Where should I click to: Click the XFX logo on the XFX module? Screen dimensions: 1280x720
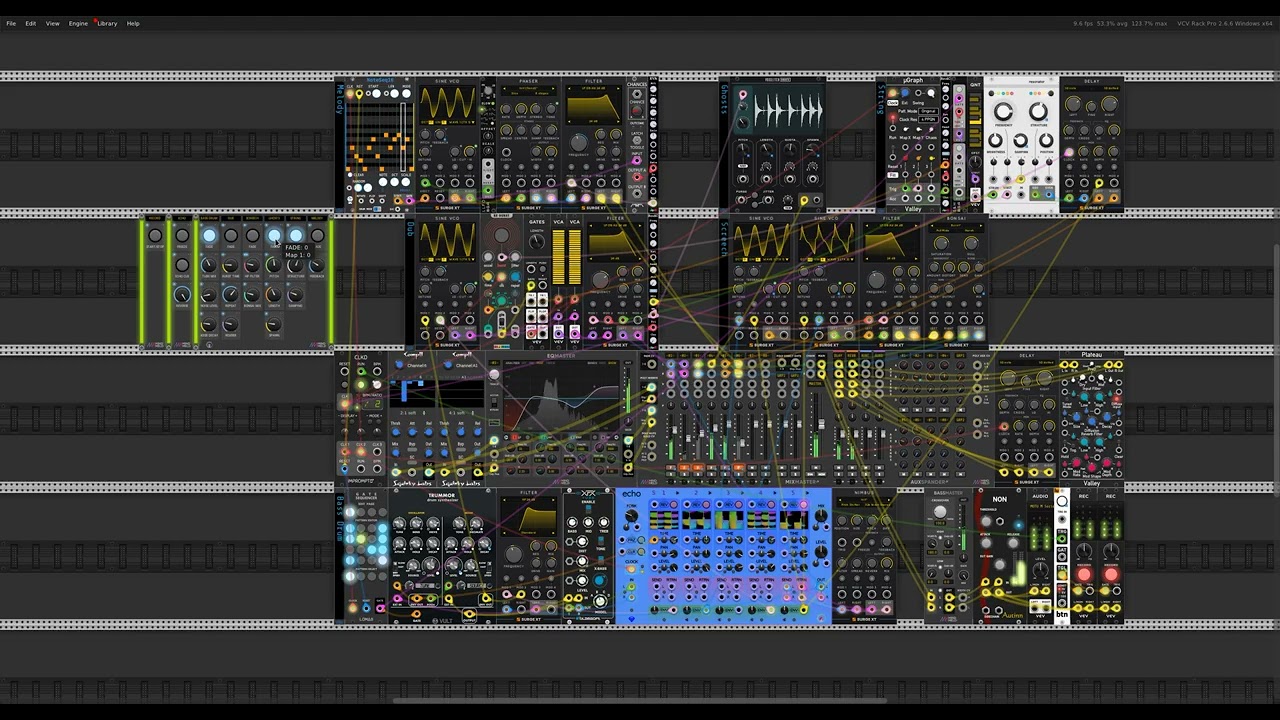pos(589,493)
